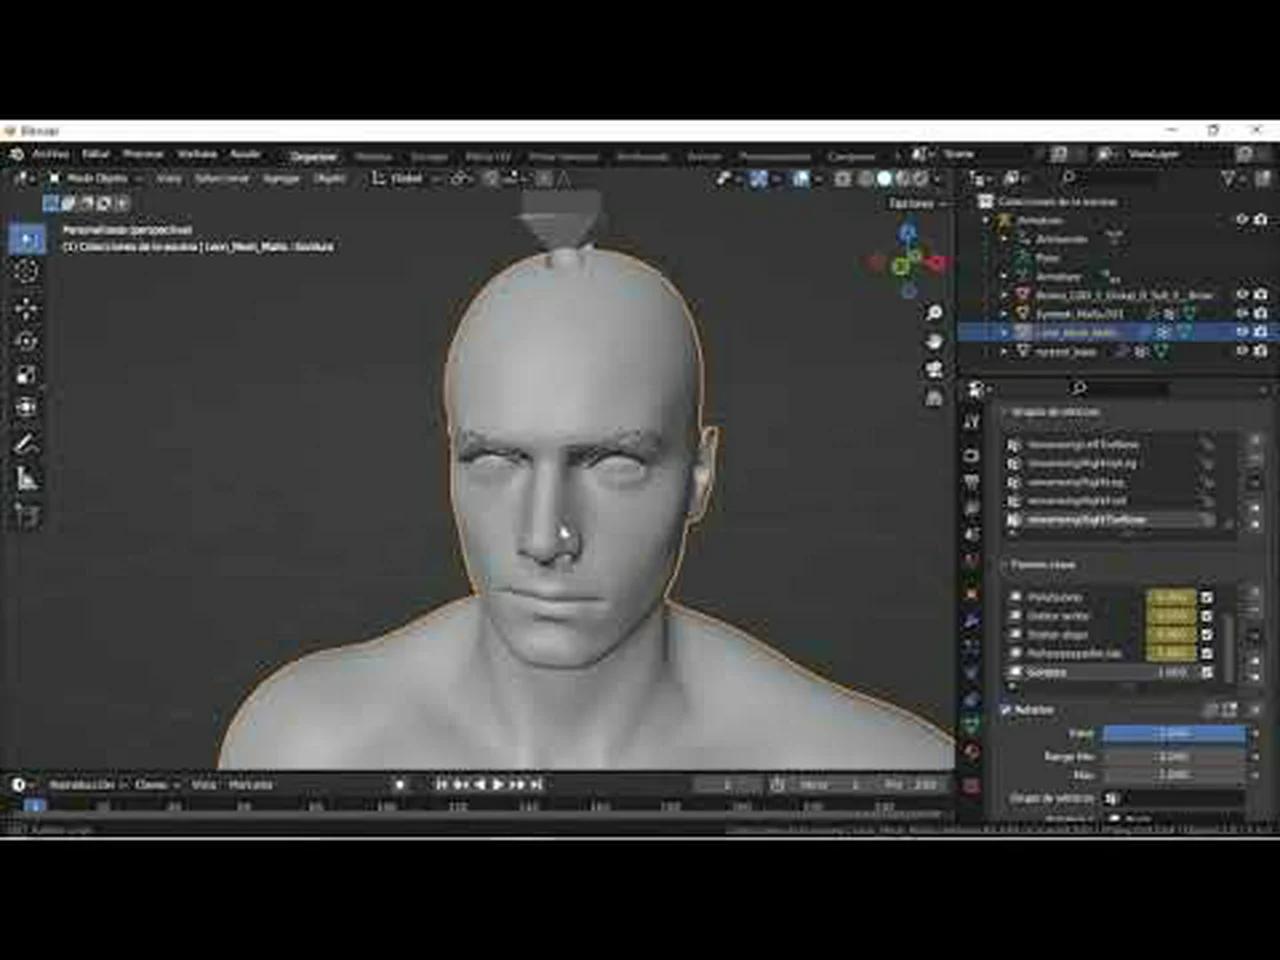Click the outliner search field
This screenshot has height=960, width=1280.
click(1108, 179)
